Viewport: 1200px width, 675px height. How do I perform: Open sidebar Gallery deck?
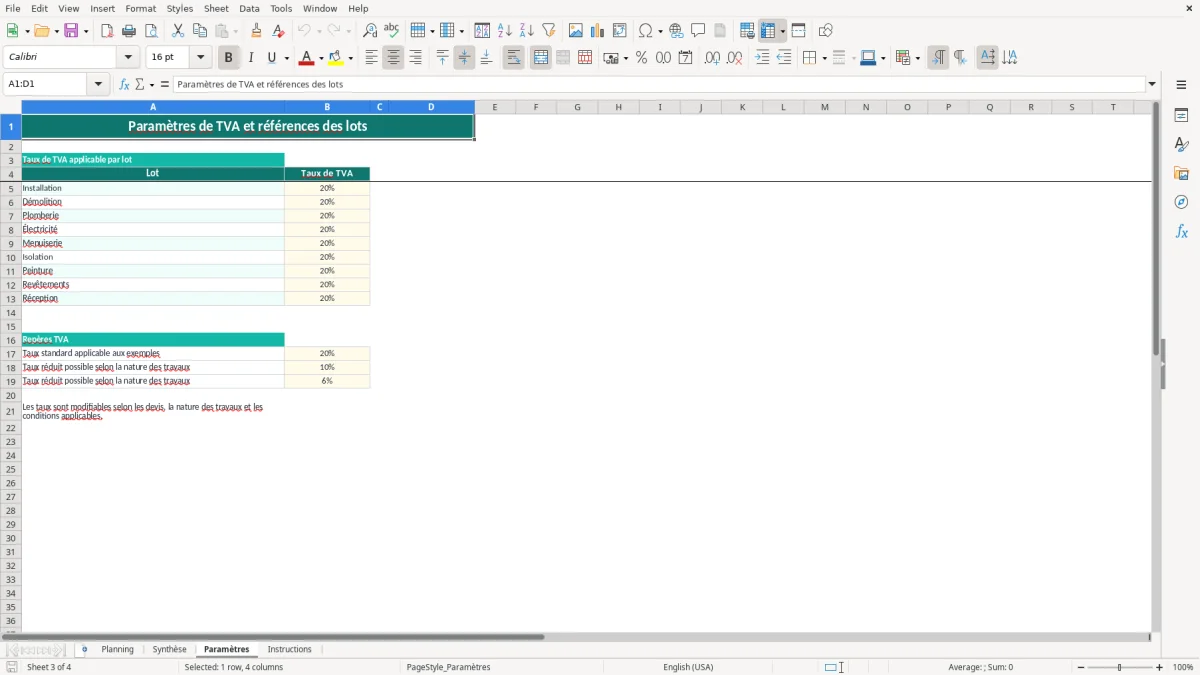pyautogui.click(x=1181, y=173)
